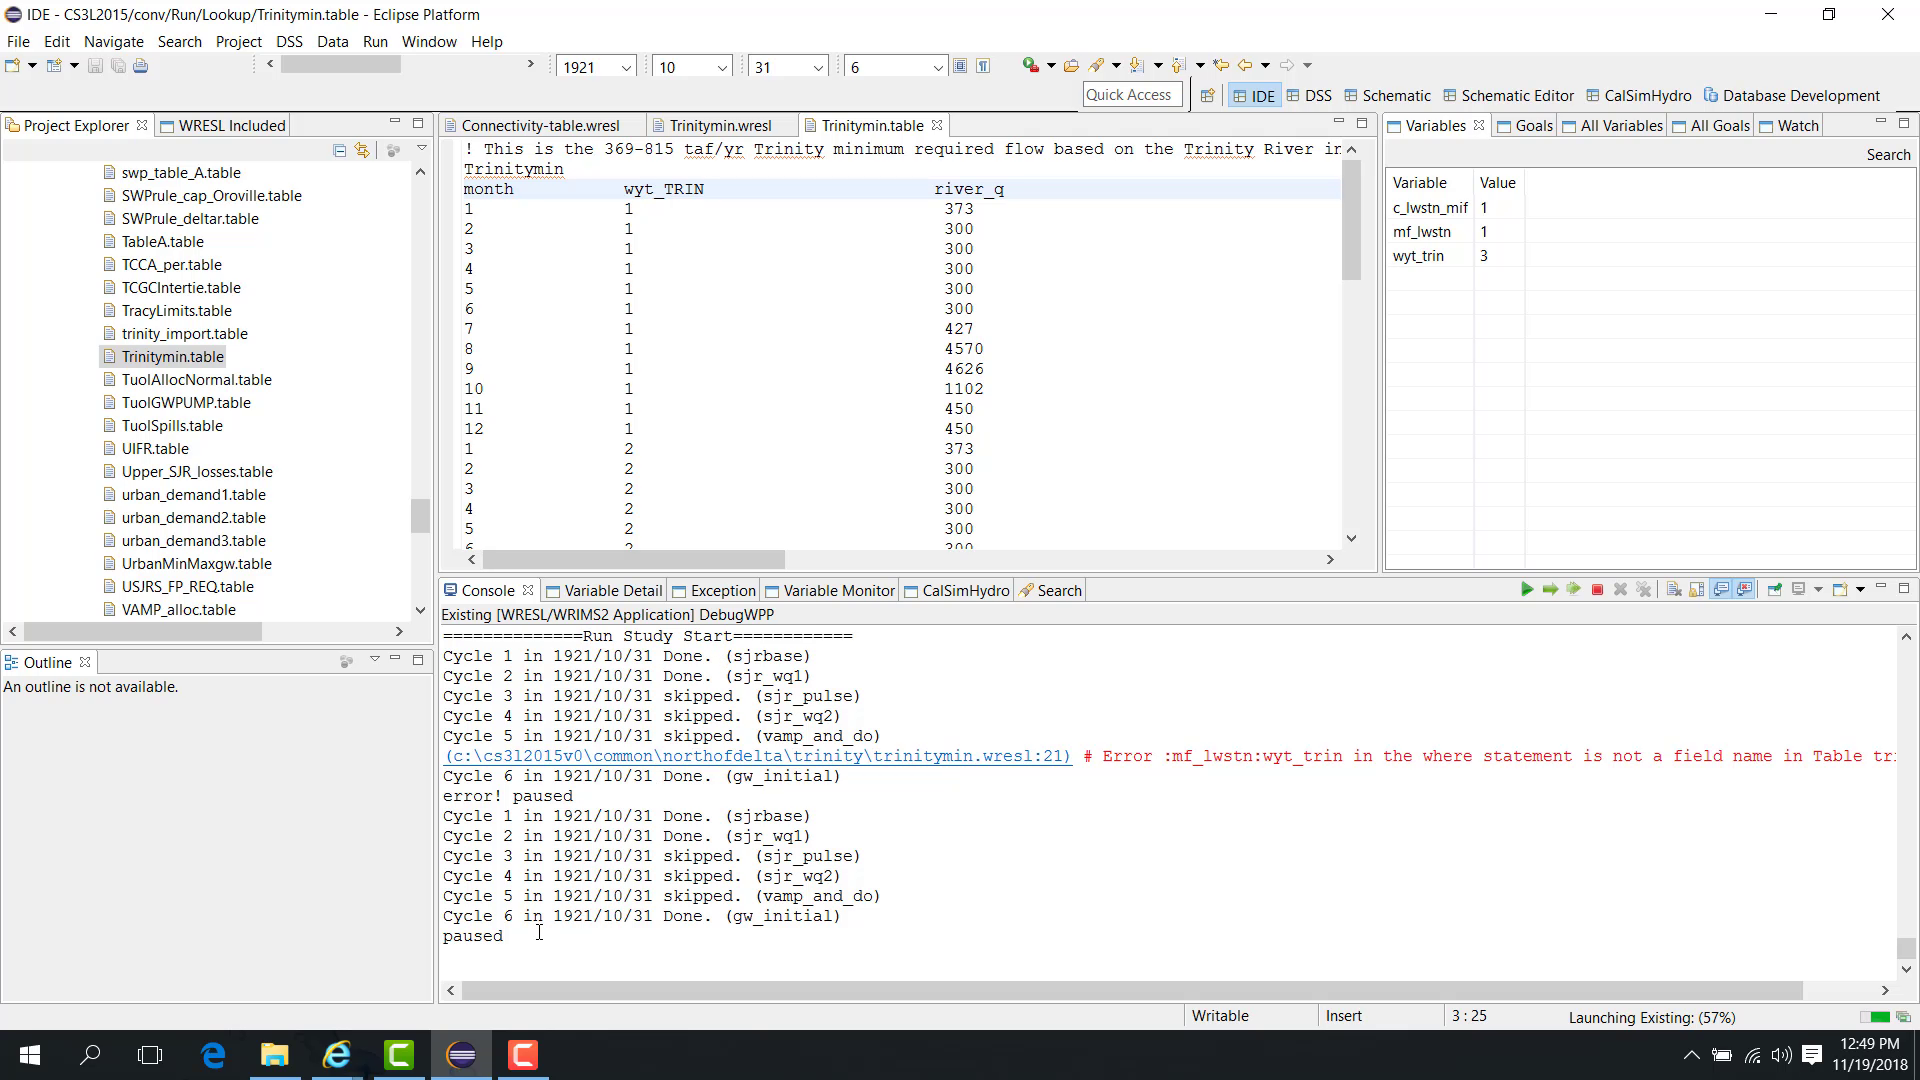Viewport: 1920px width, 1080px height.
Task: Open the Run menu
Action: [x=375, y=42]
